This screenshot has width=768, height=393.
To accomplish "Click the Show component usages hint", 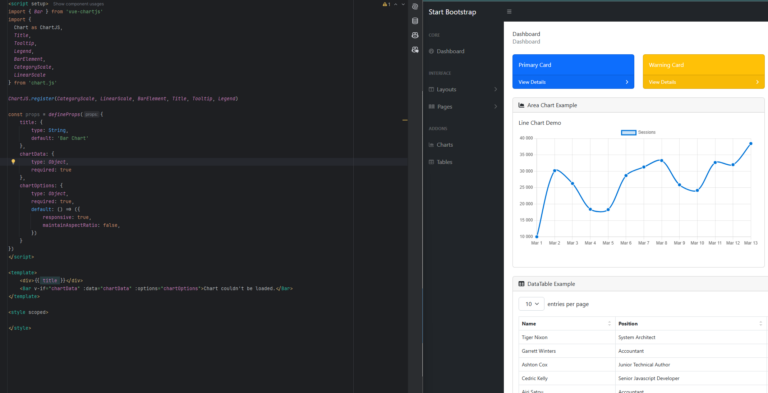I will click(x=78, y=4).
